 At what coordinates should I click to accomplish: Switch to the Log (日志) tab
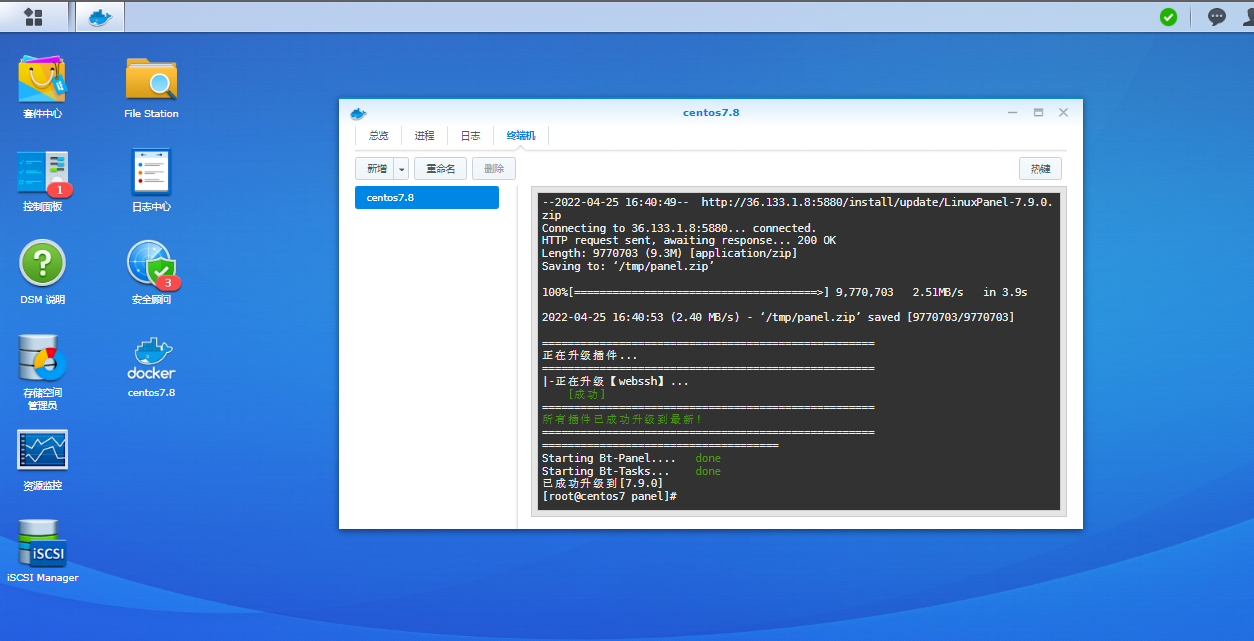pos(470,136)
